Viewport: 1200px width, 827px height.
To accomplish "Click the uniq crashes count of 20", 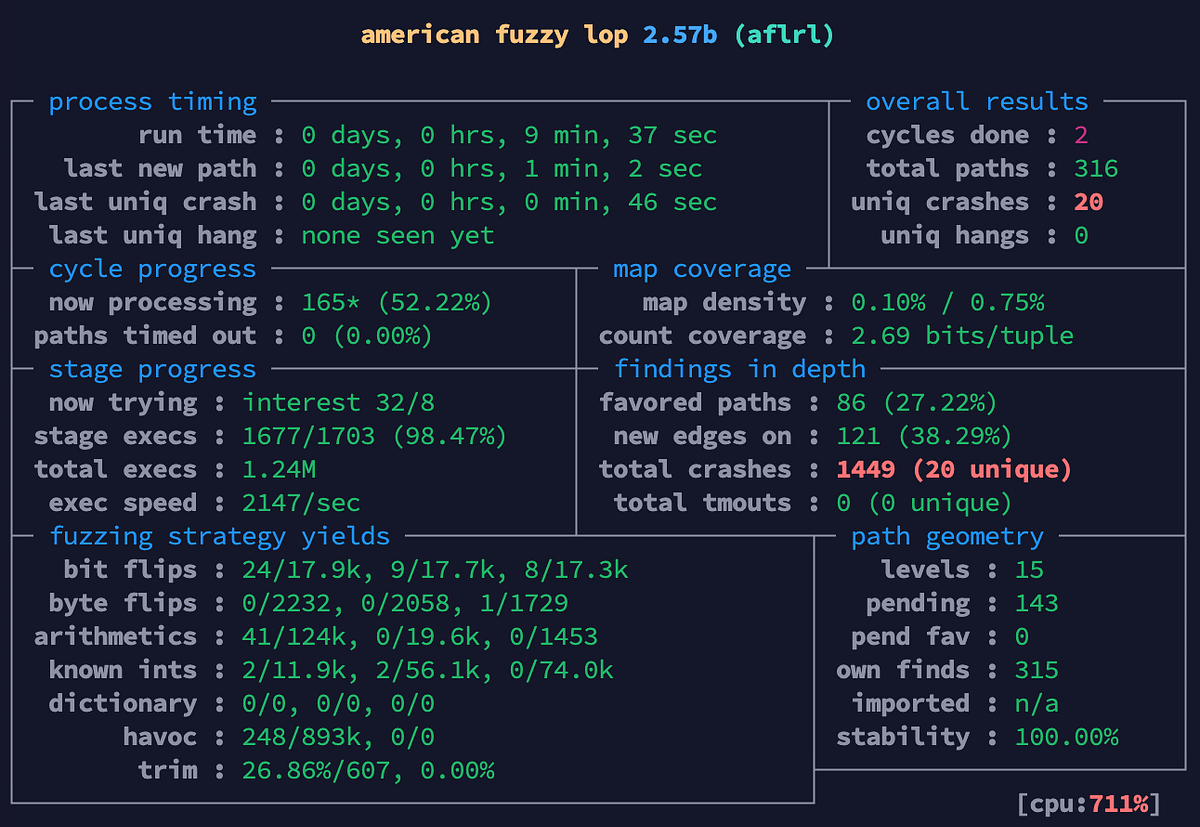I will (1090, 201).
